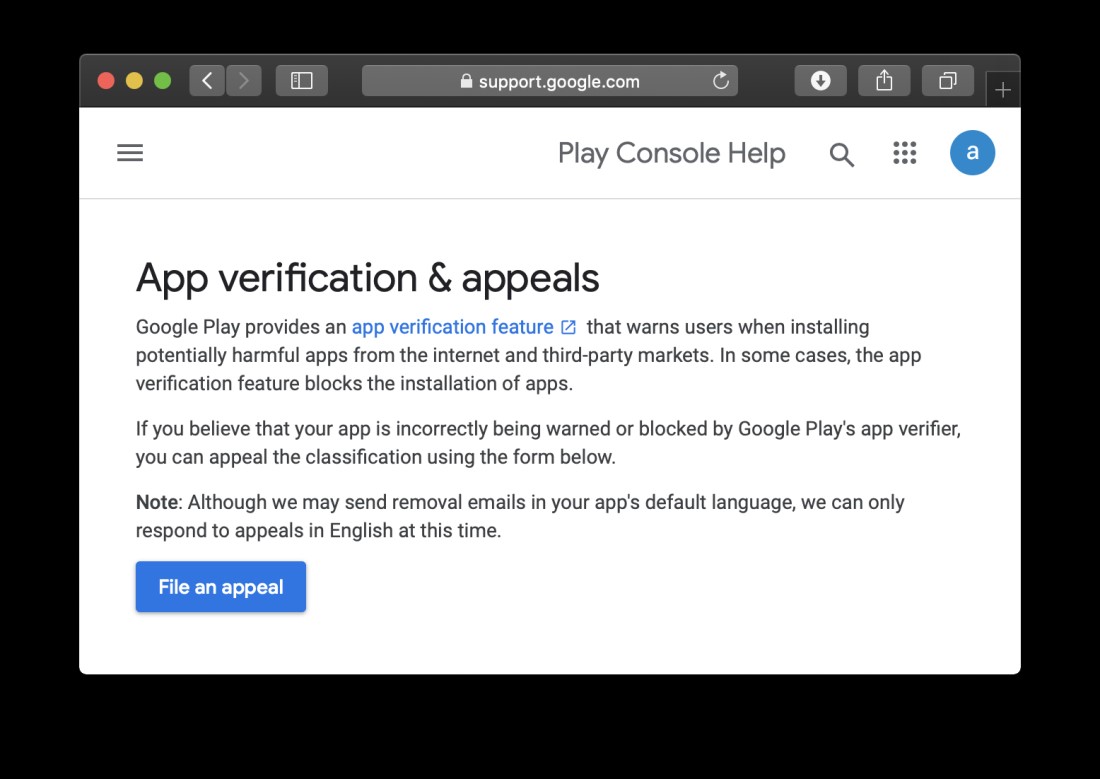This screenshot has width=1100, height=779.
Task: Maximize the Safari window with green button
Action: pyautogui.click(x=162, y=81)
